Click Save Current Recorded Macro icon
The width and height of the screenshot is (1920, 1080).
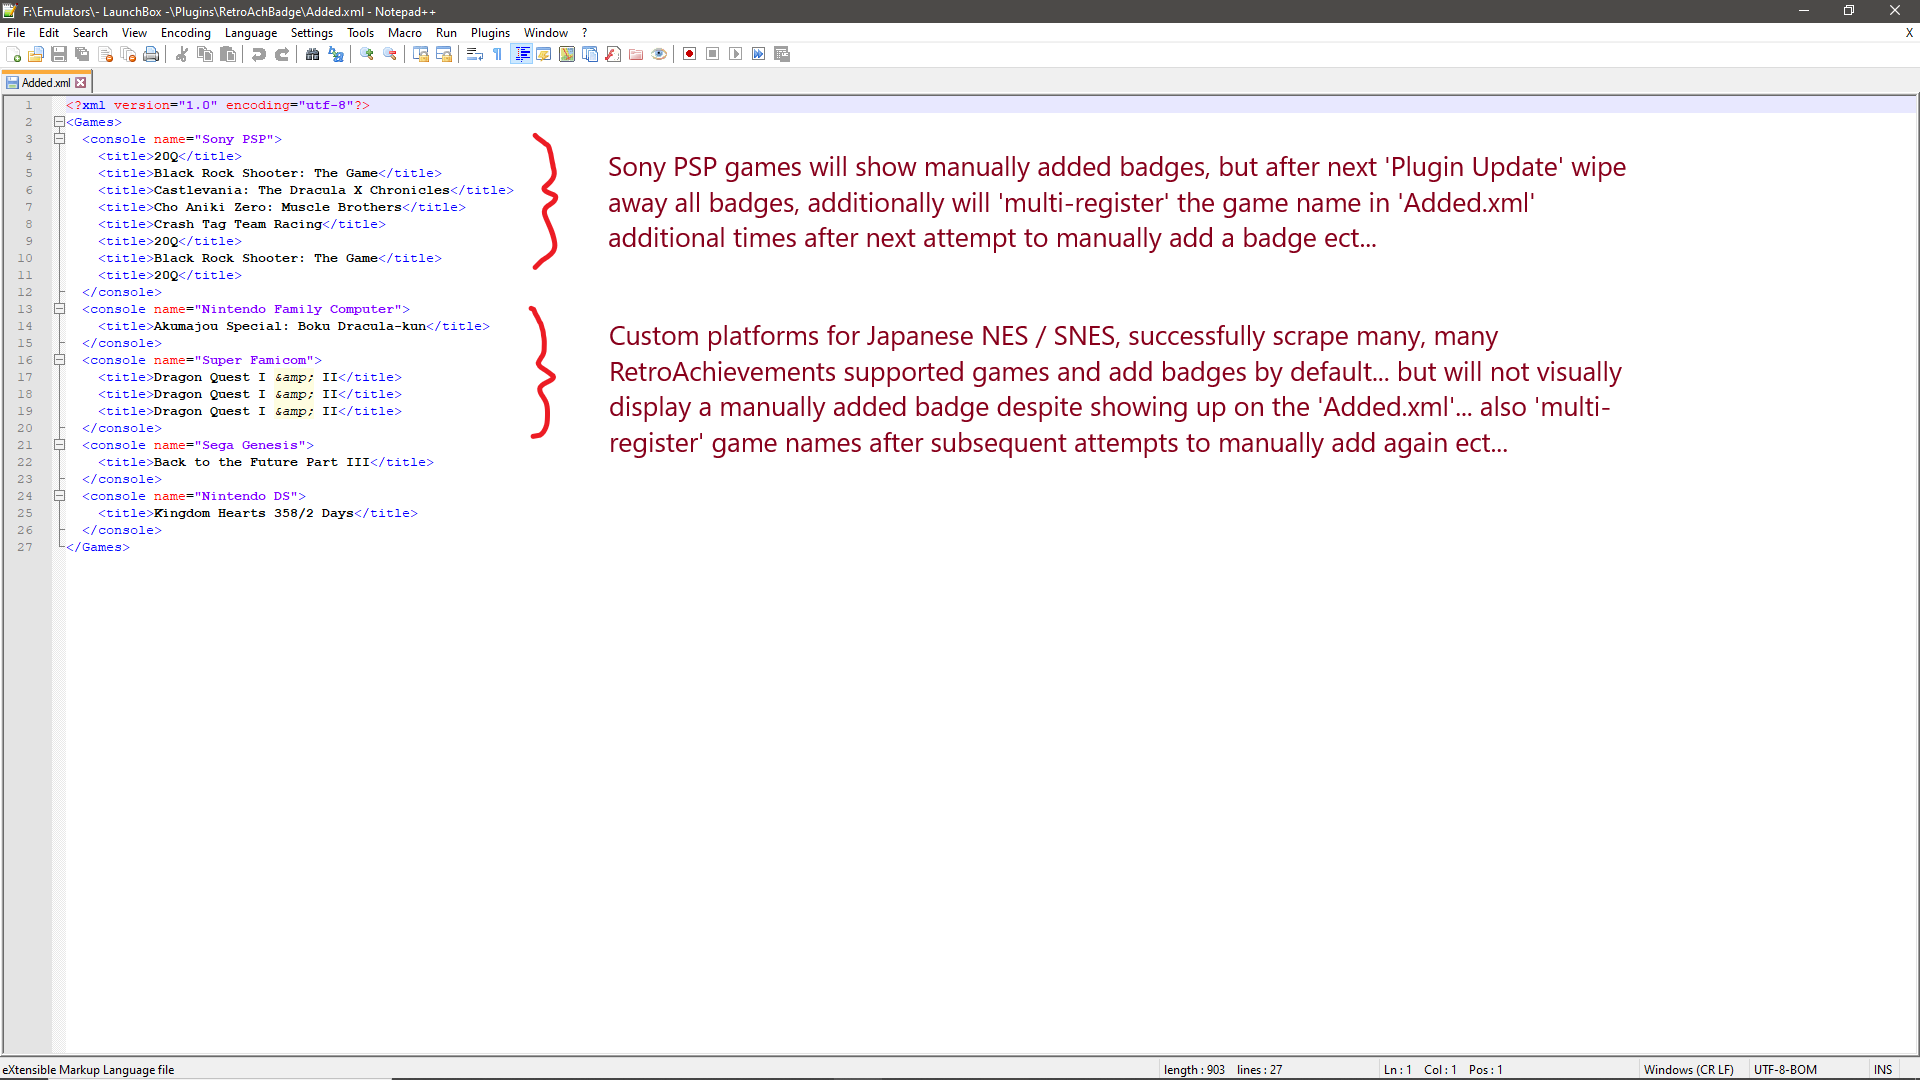pos(782,54)
